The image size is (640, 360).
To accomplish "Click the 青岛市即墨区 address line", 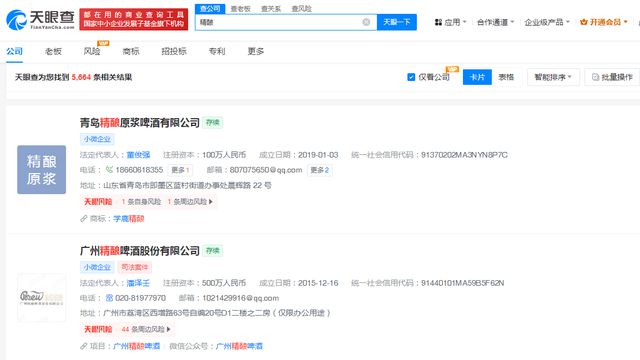I will coord(187,185).
